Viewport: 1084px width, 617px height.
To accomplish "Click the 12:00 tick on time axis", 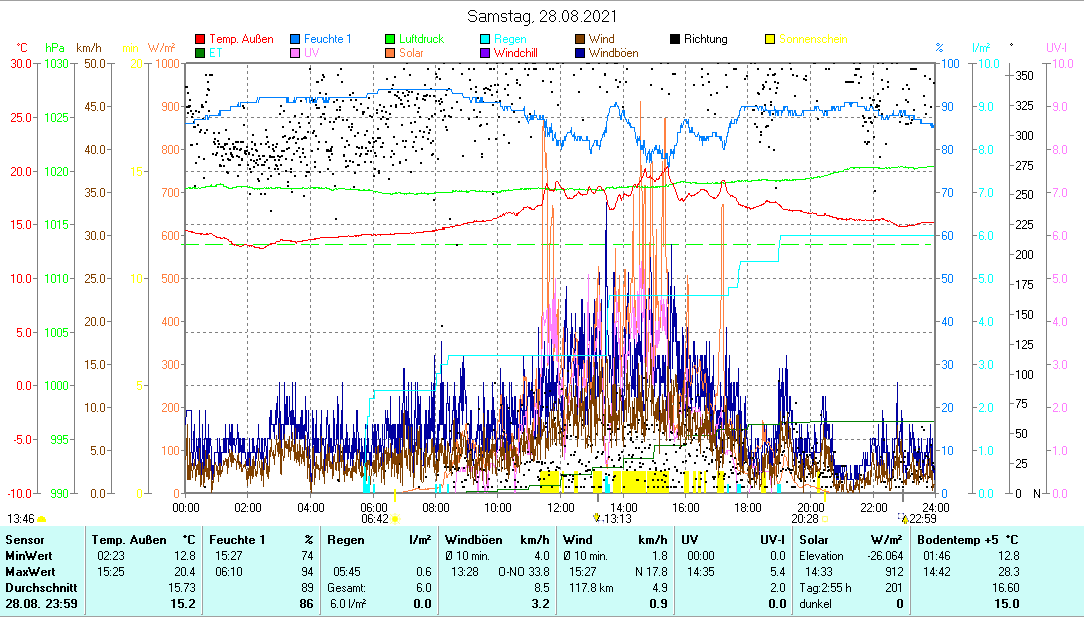I will [x=560, y=507].
